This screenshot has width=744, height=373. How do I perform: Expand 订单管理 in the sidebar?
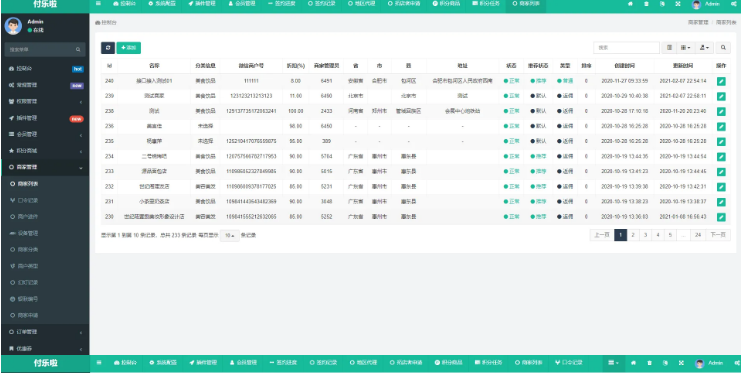(45, 332)
